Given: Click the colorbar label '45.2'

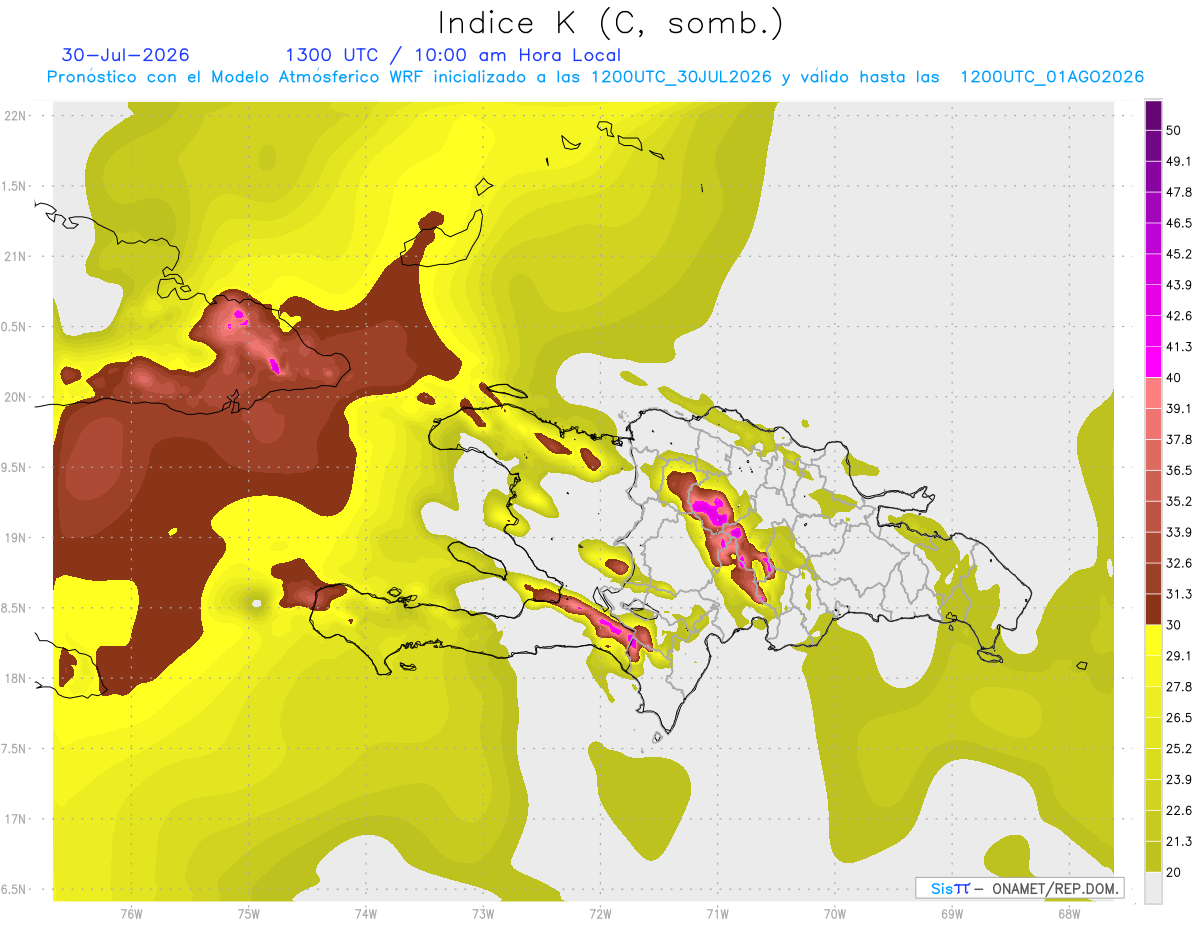Looking at the screenshot, I should click(x=1179, y=254).
